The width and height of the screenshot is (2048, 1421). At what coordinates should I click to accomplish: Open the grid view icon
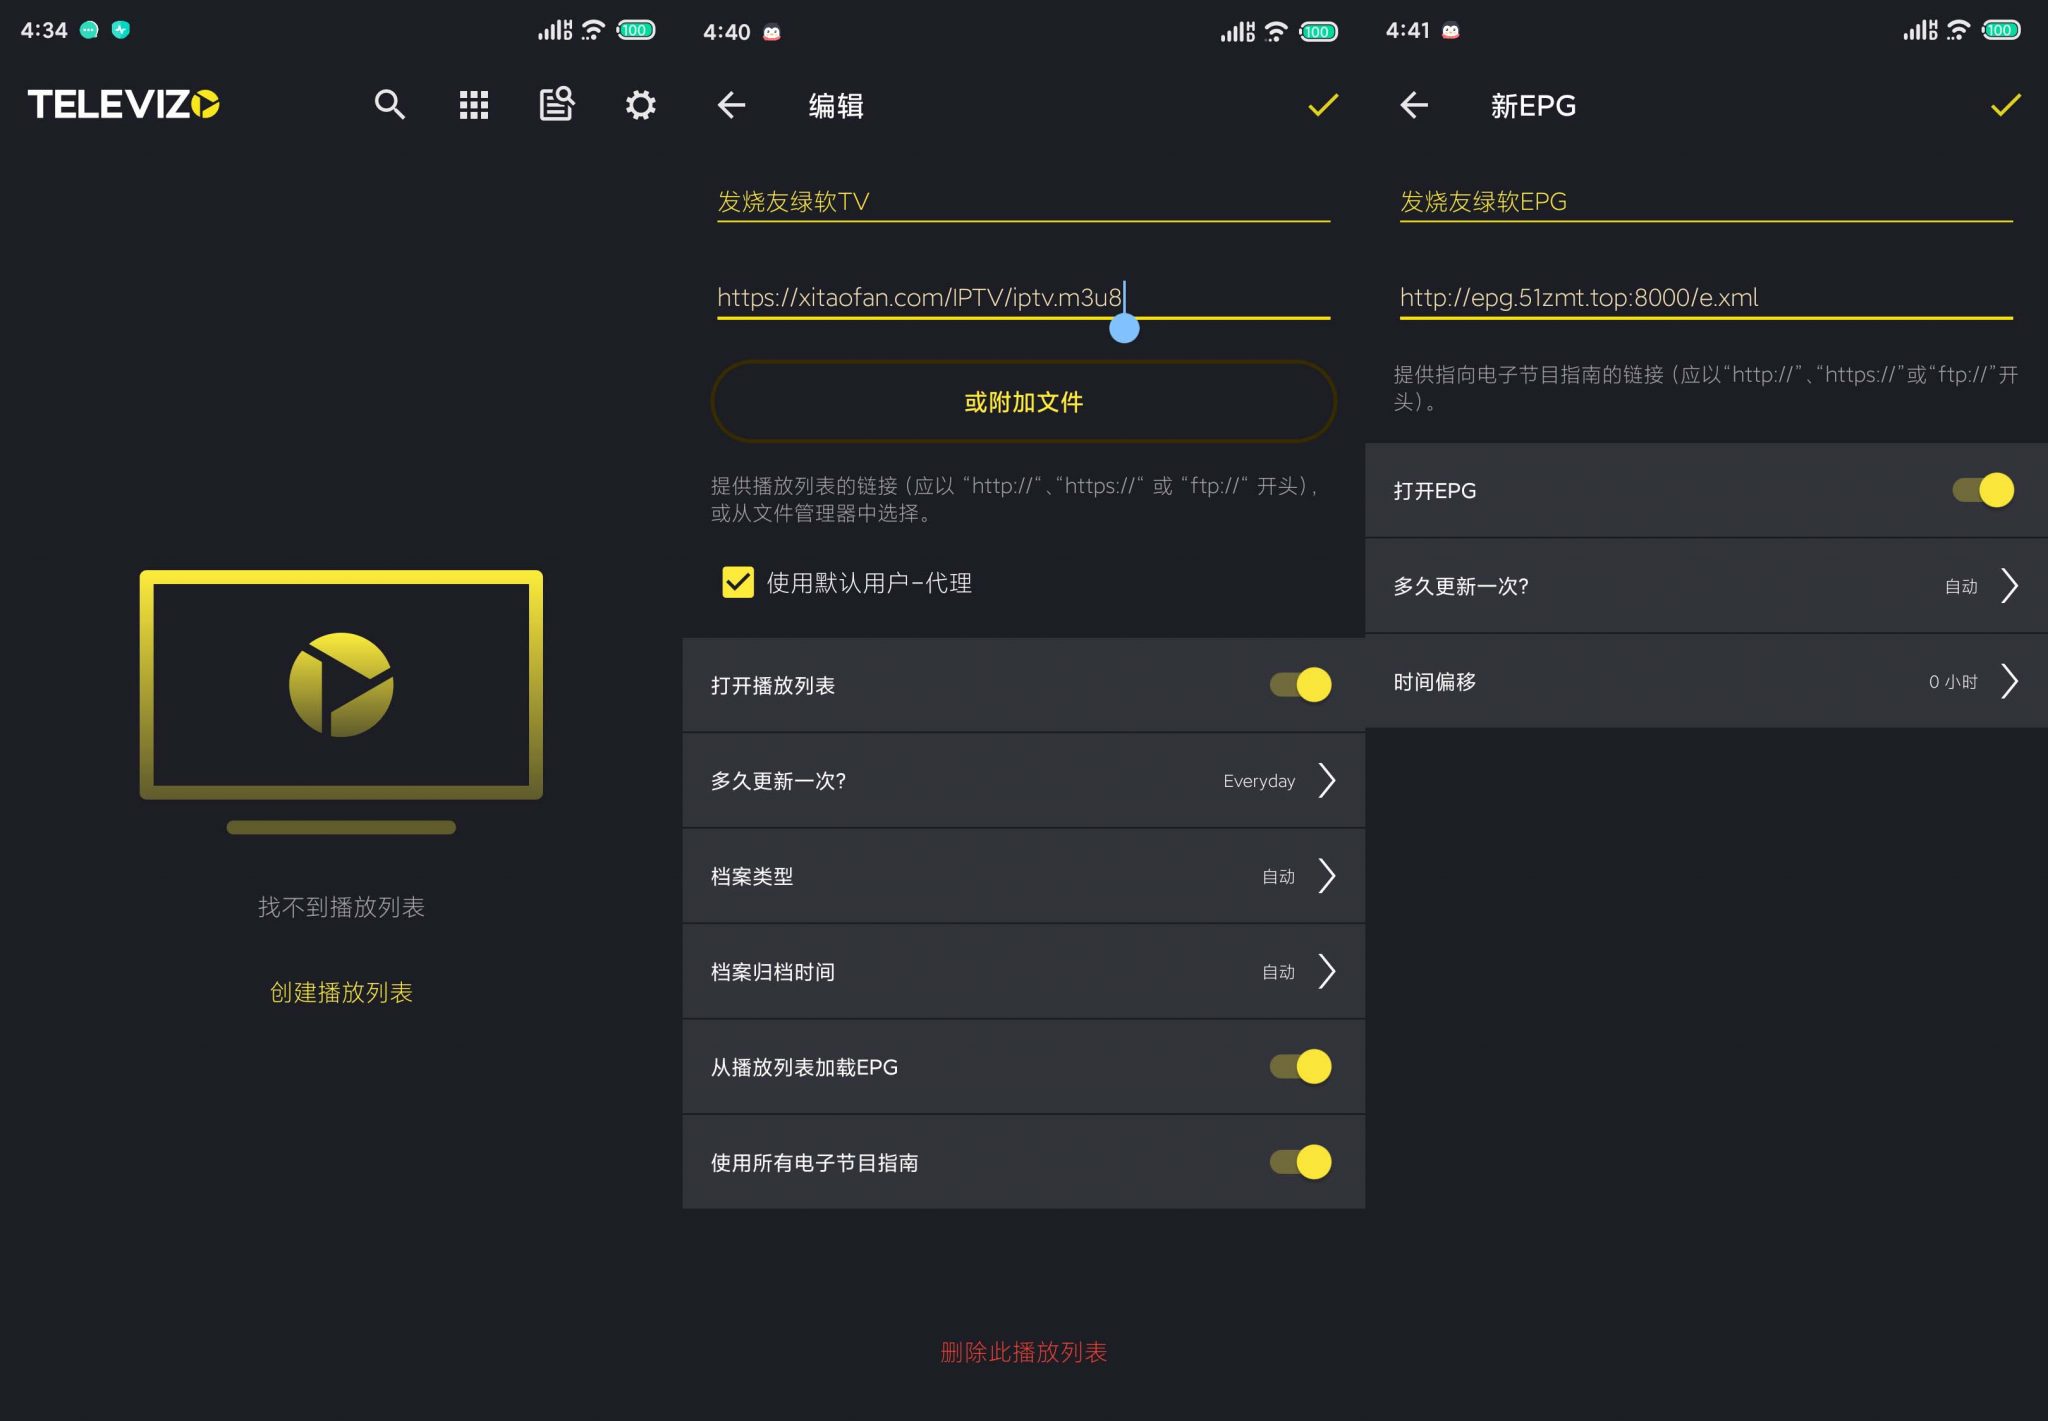(473, 105)
